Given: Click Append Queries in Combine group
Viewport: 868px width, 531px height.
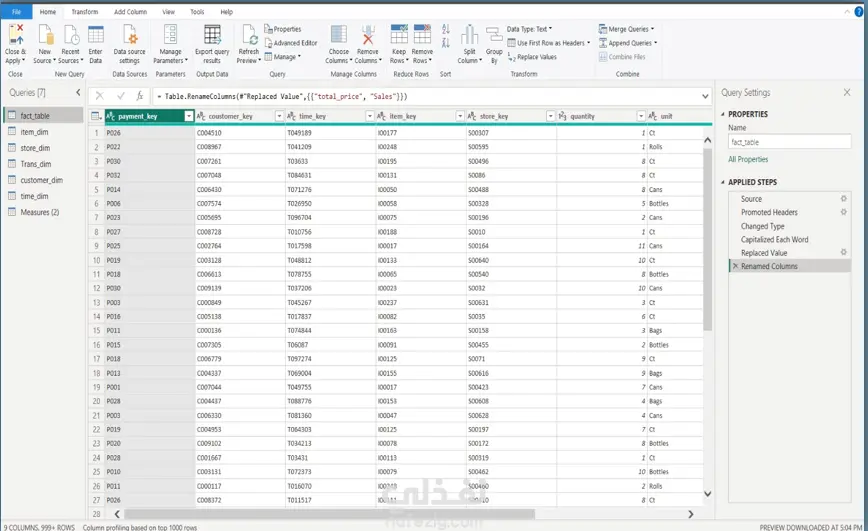Looking at the screenshot, I should pos(628,43).
